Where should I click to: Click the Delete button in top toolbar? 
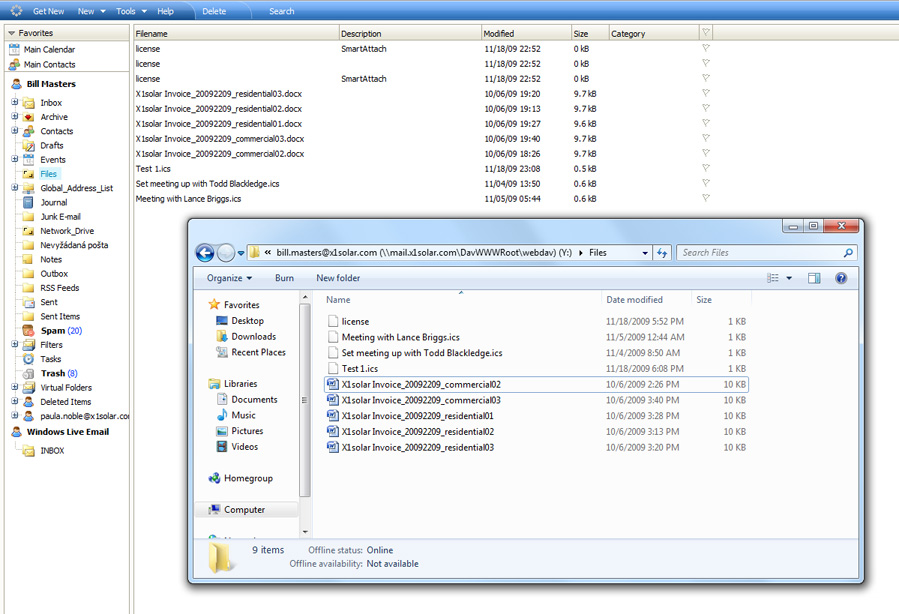214,11
